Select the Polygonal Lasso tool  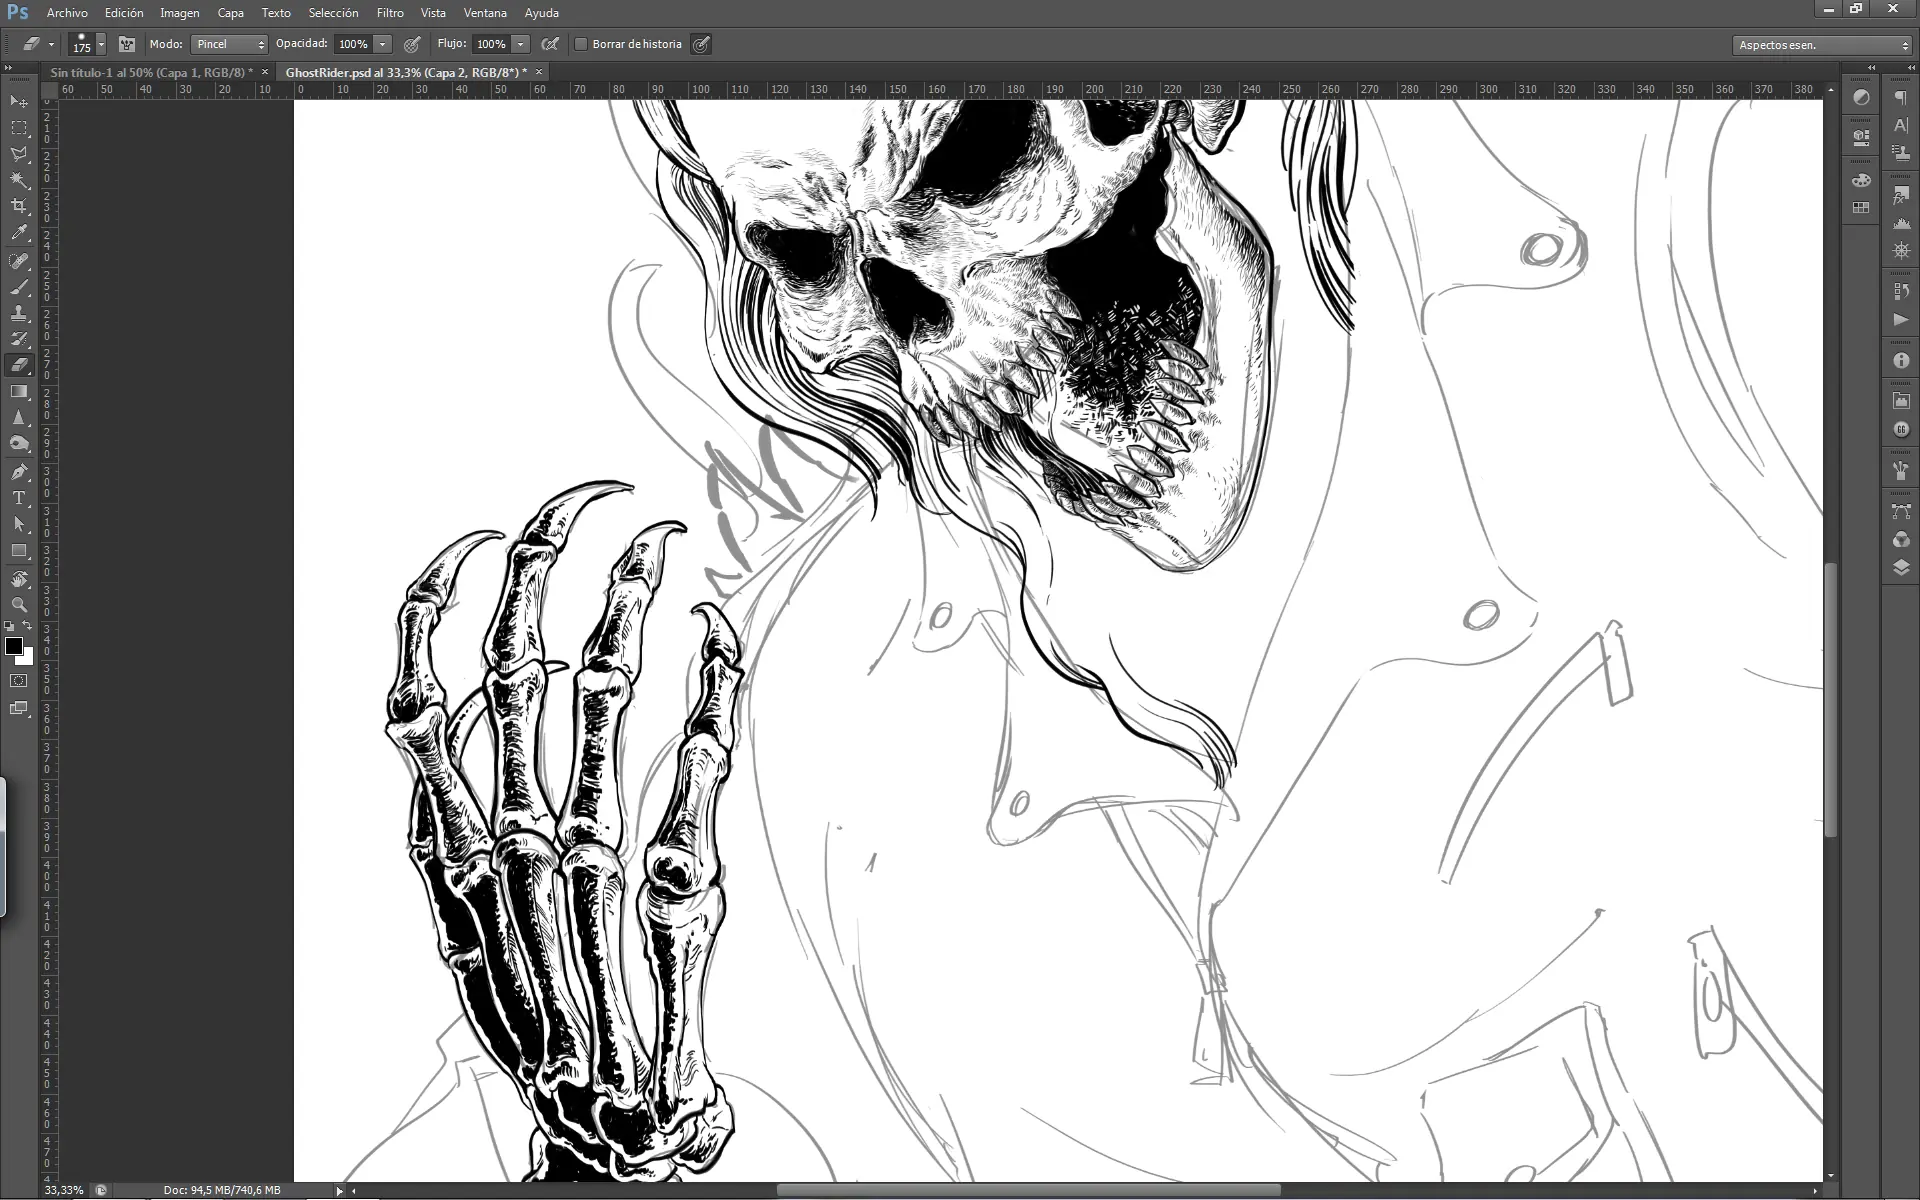click(19, 154)
